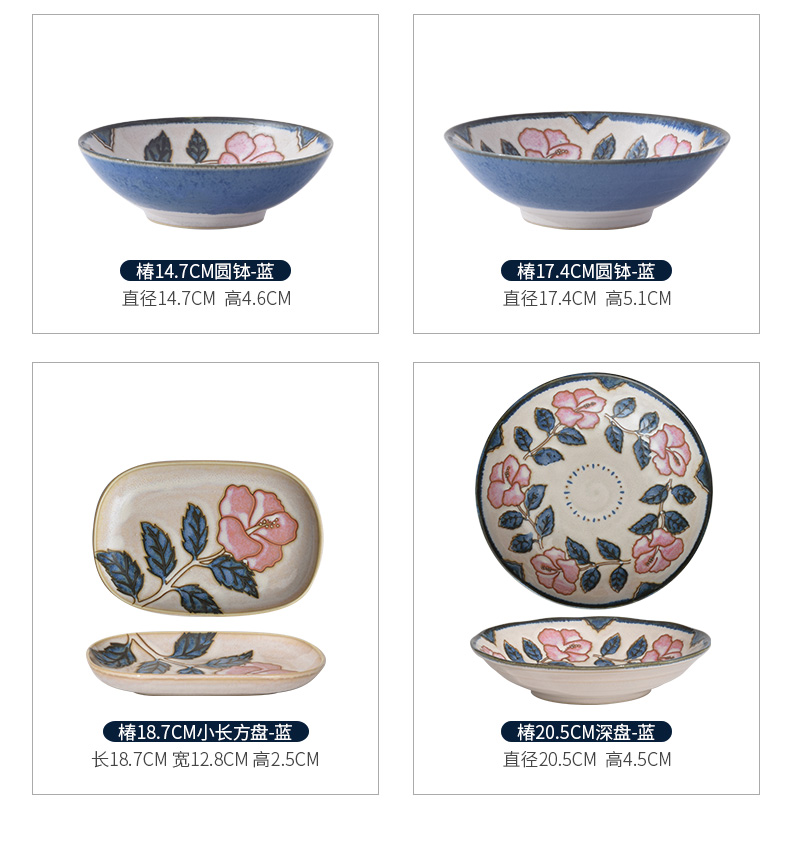Click dimensions text 直径20.5CM 高4.5CM
The image size is (790, 843).
tap(587, 759)
